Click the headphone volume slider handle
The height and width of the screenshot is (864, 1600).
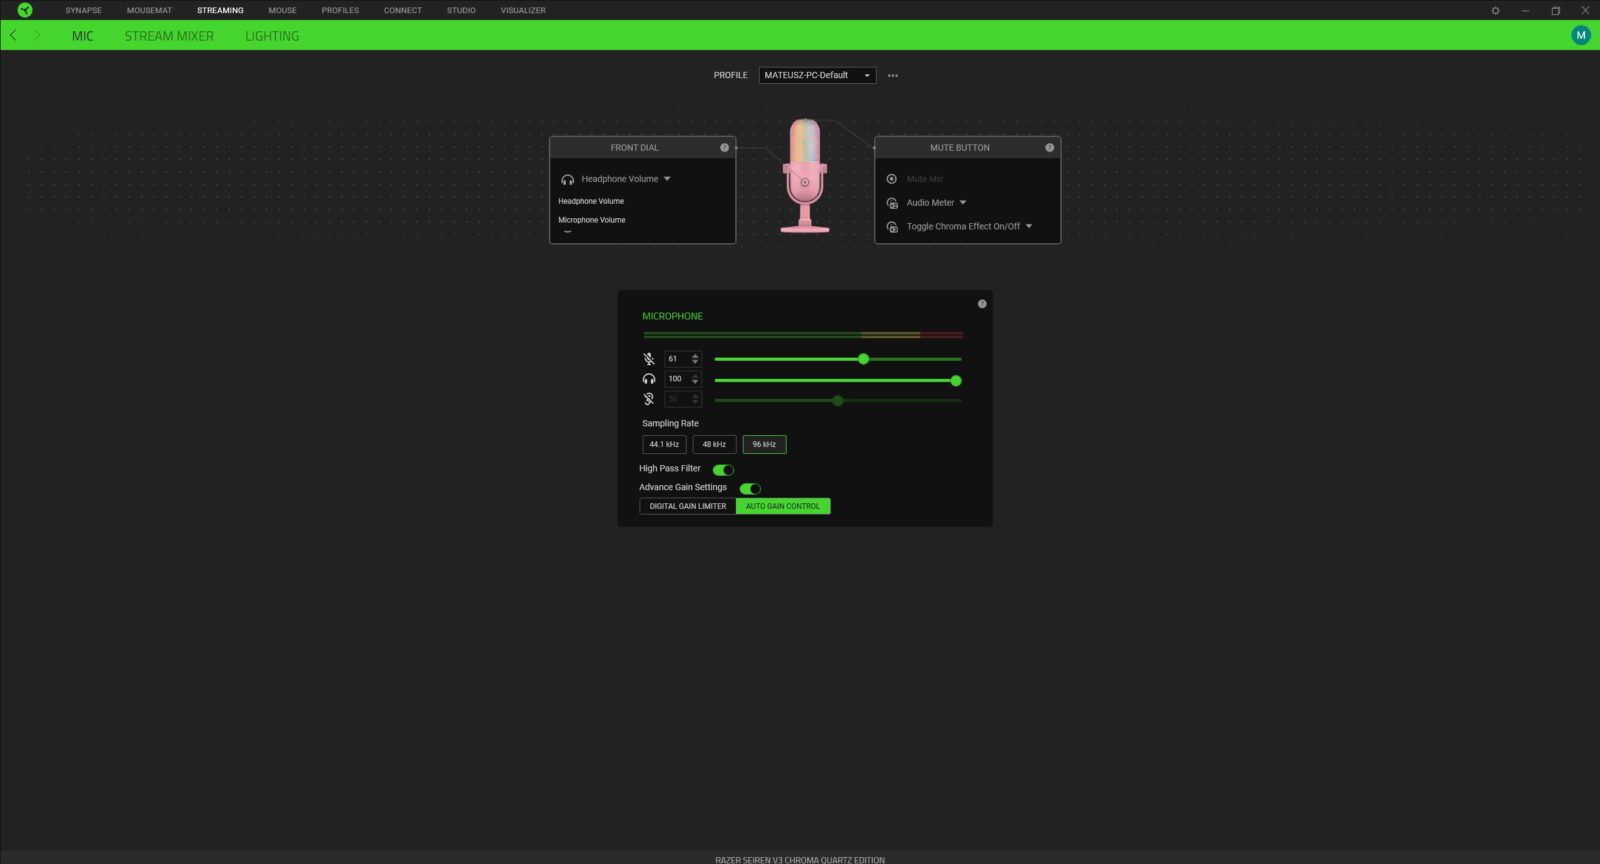click(956, 381)
